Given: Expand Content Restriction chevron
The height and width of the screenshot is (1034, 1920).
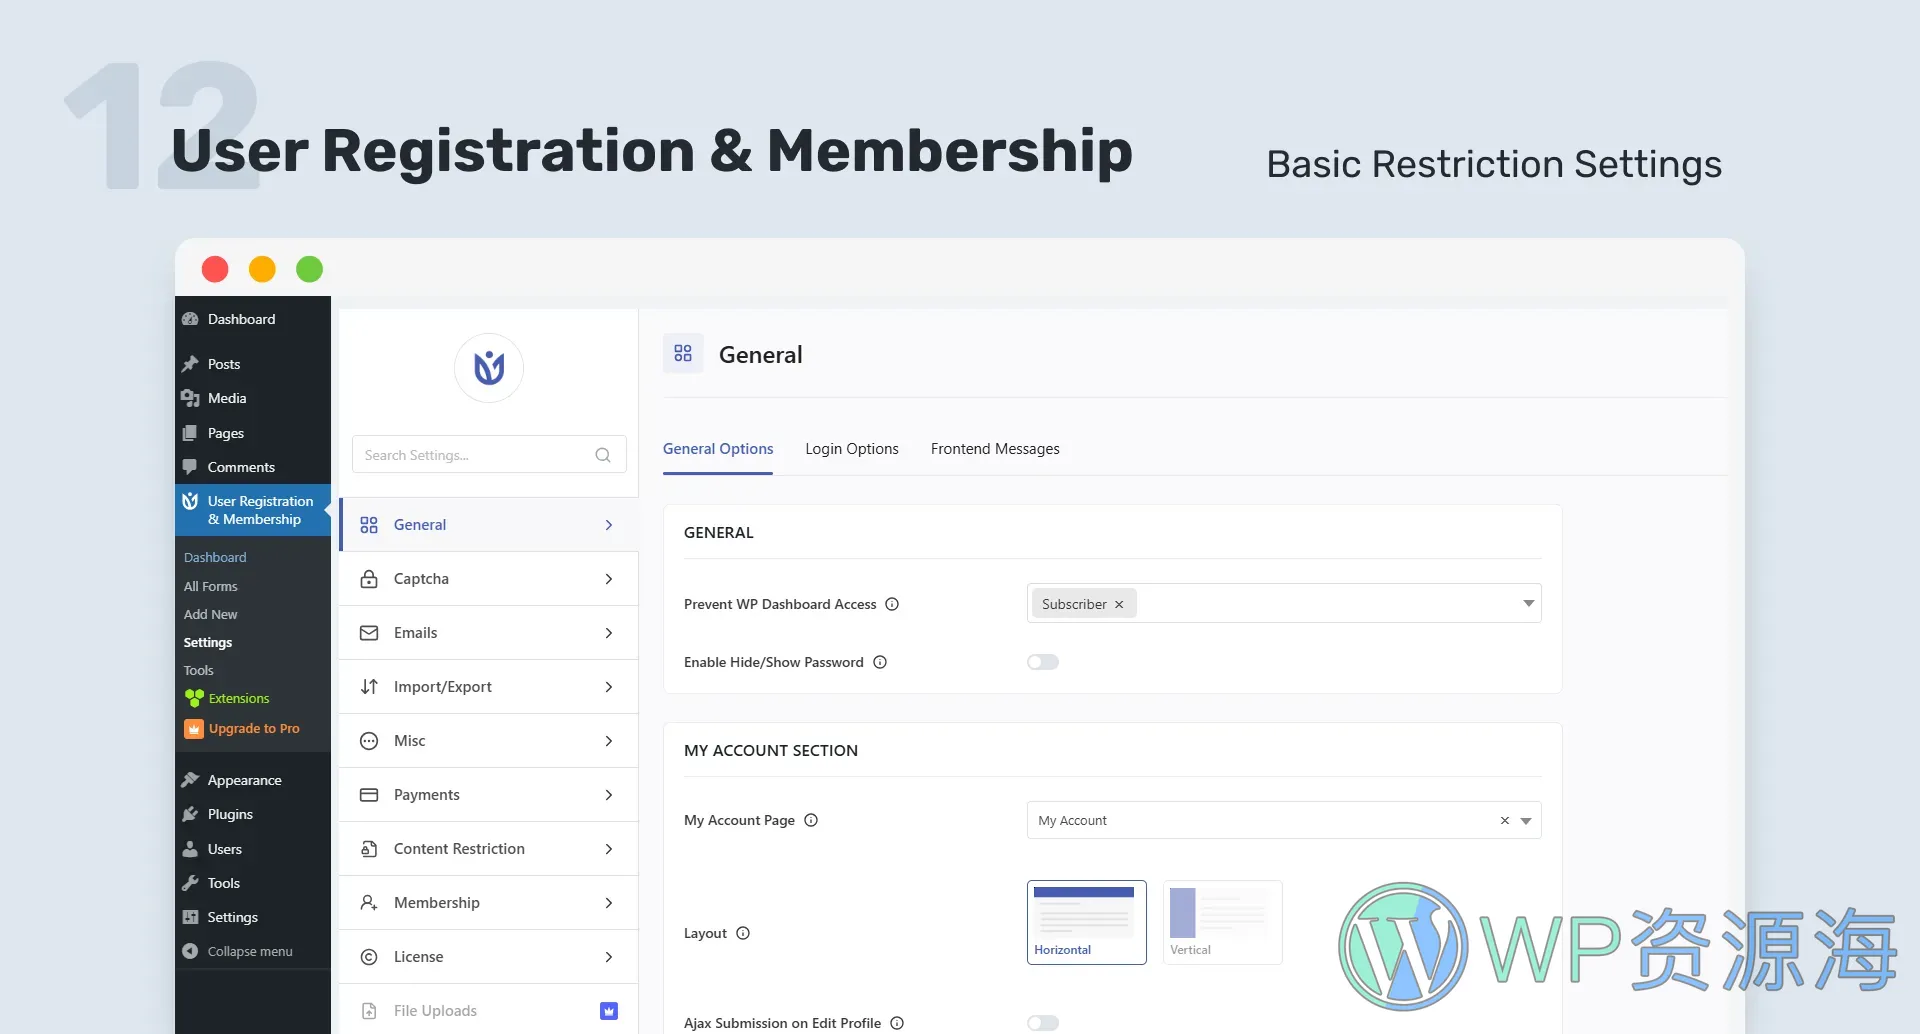Looking at the screenshot, I should [x=609, y=849].
